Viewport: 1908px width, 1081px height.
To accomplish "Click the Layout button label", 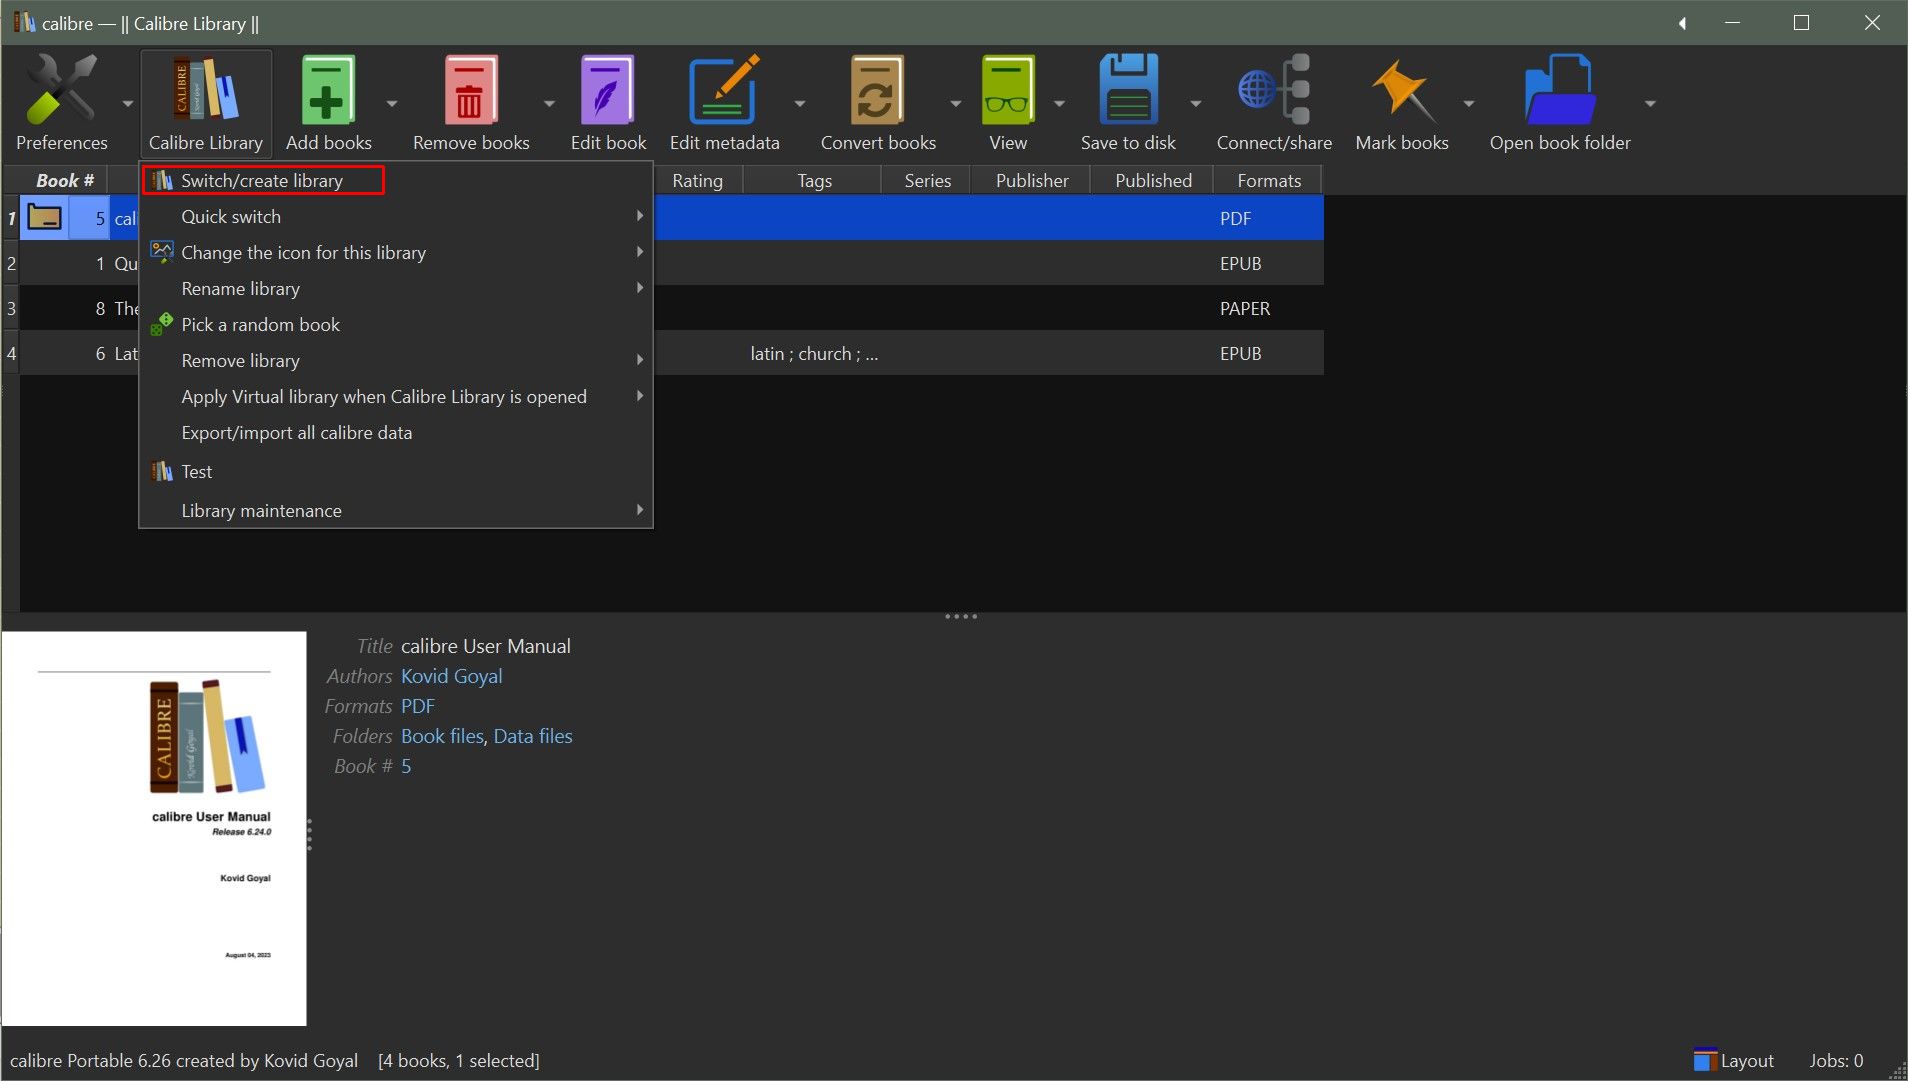I will pos(1747,1060).
